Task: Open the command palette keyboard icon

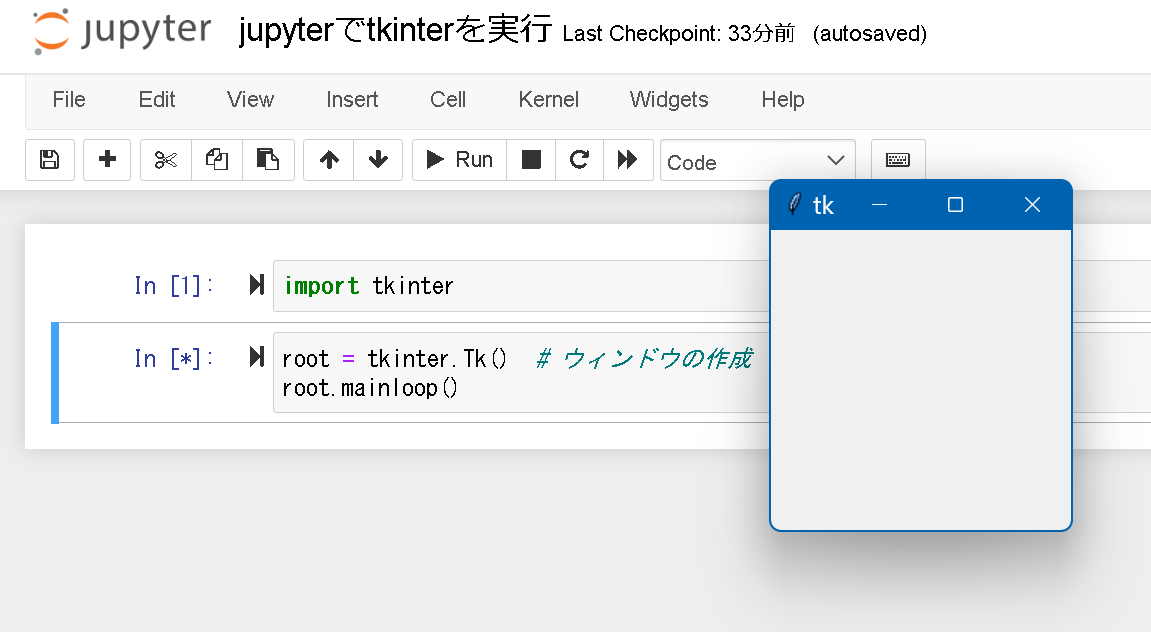Action: (x=897, y=159)
